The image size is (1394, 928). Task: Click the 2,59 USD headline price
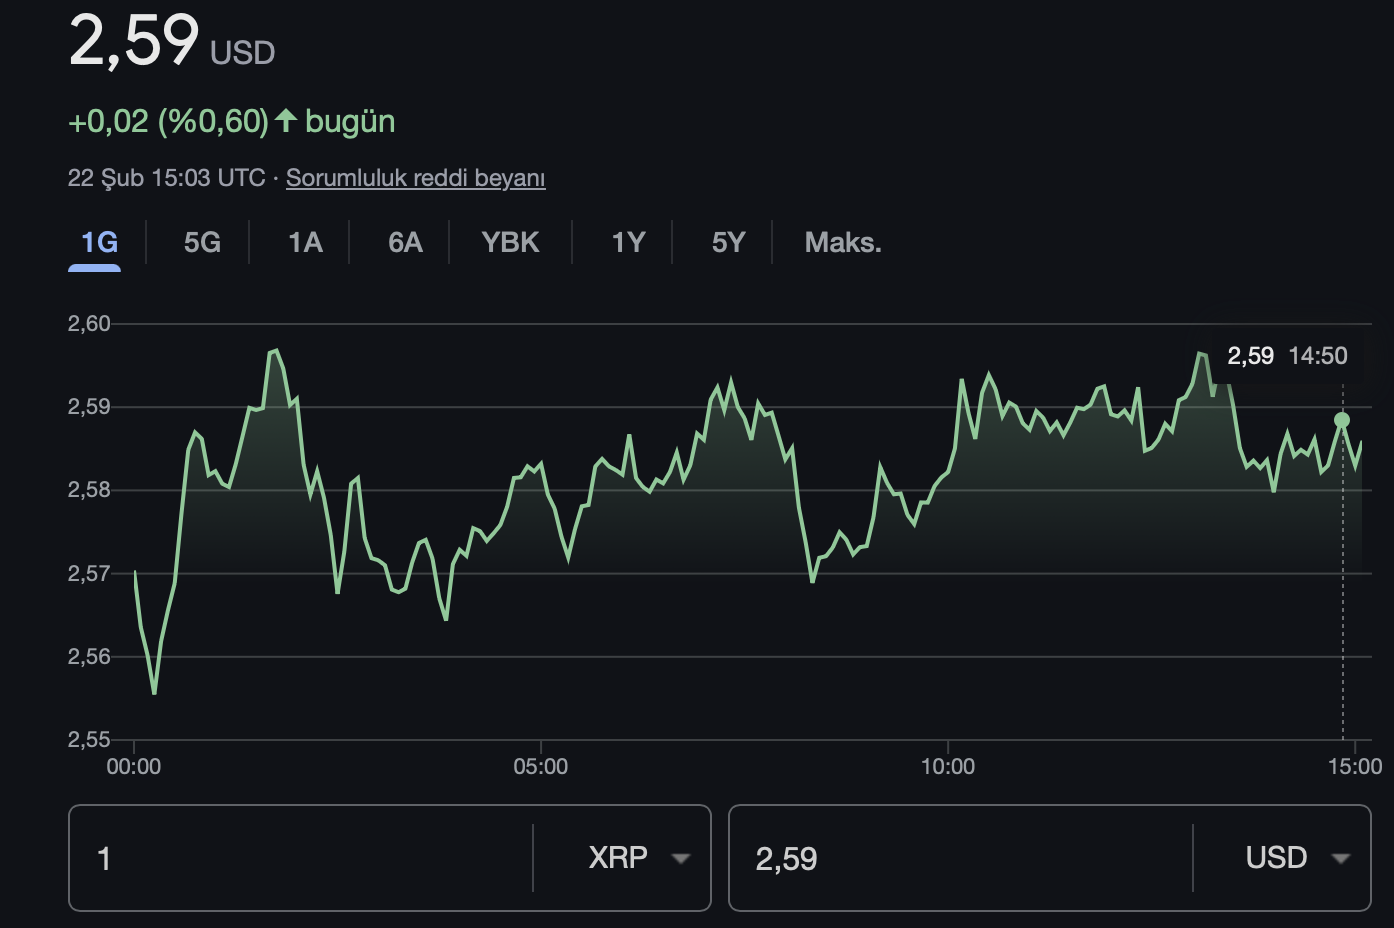coord(172,40)
